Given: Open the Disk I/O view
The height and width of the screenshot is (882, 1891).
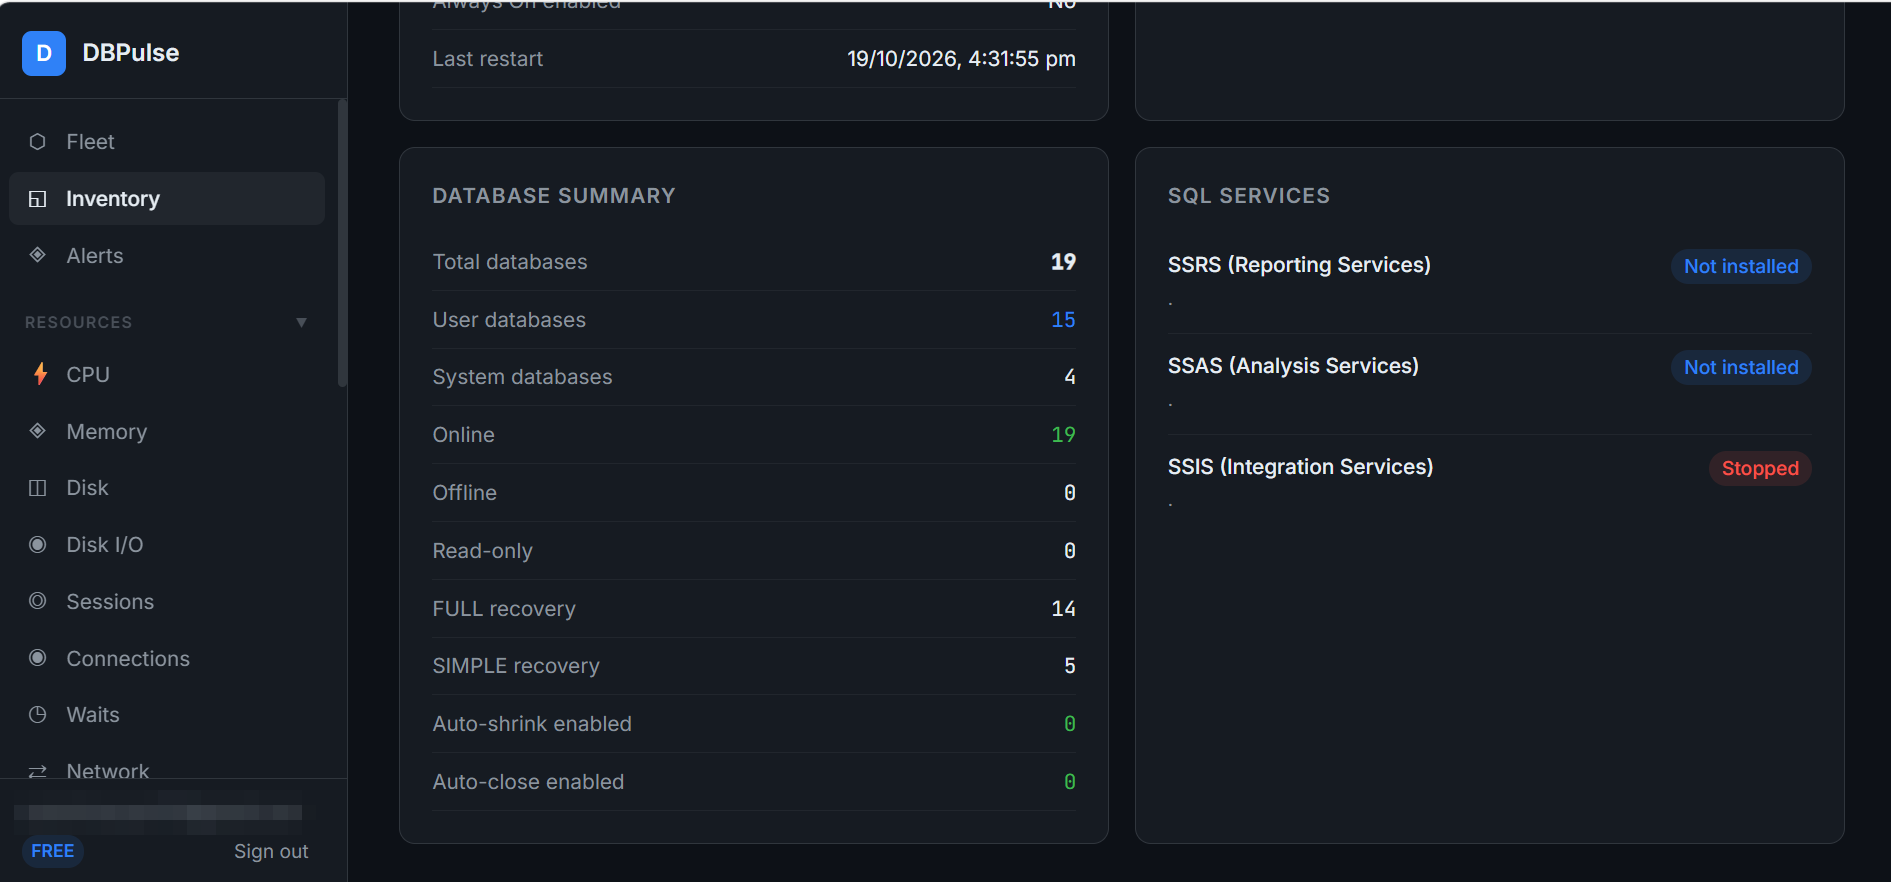Looking at the screenshot, I should 167,545.
